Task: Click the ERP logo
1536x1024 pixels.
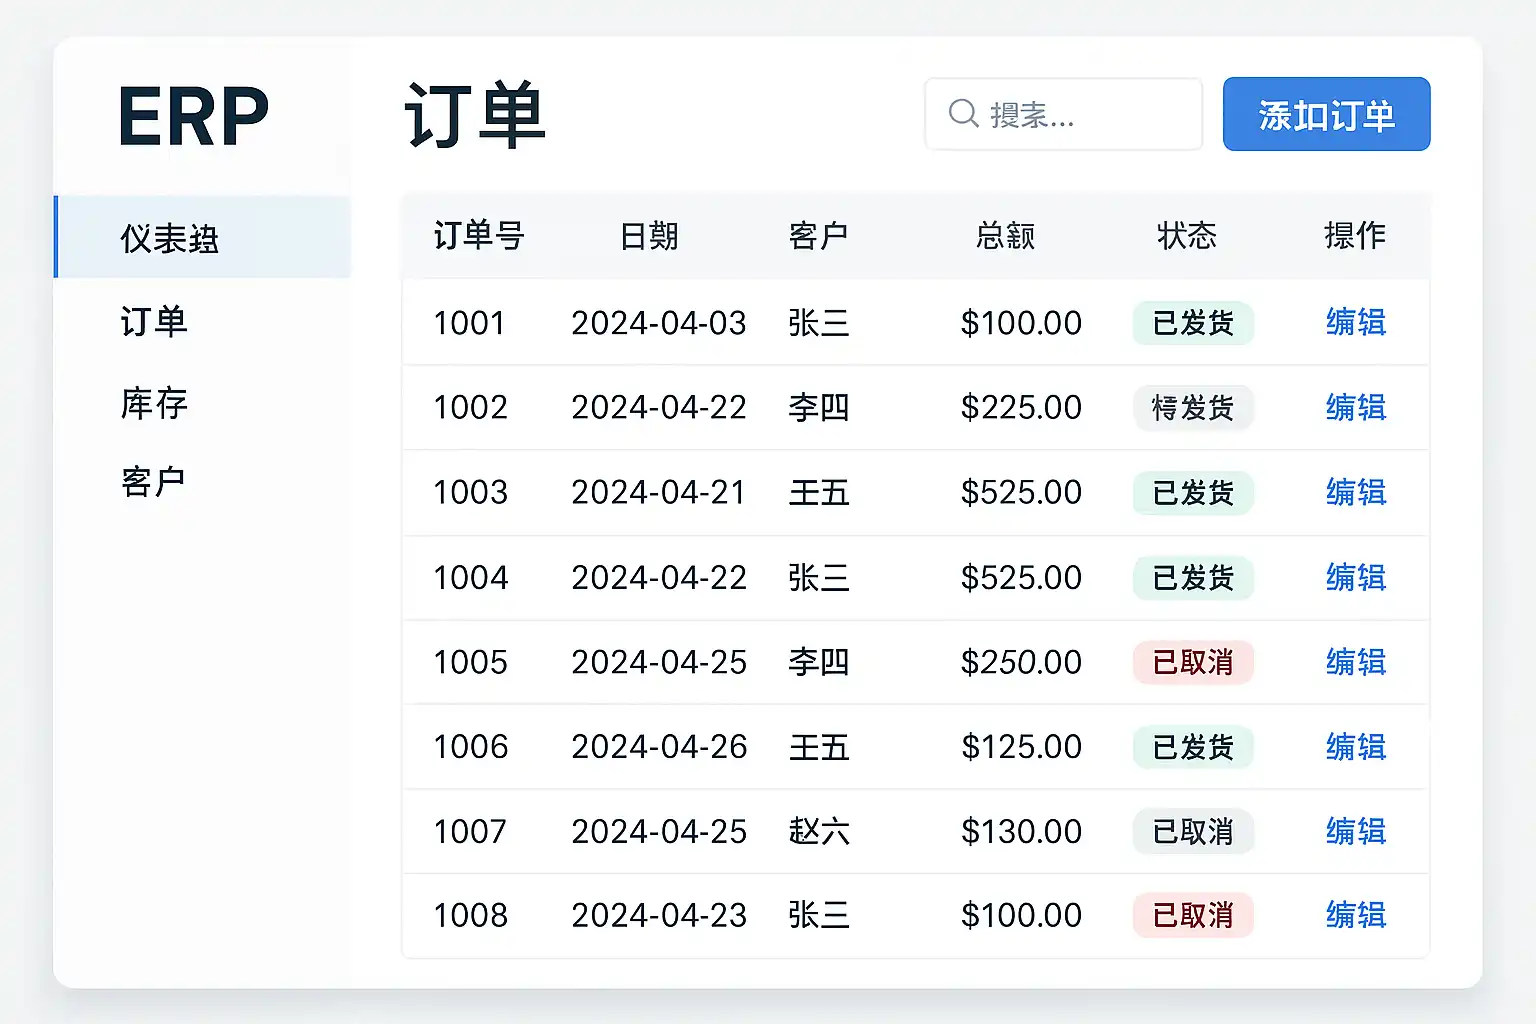Action: 194,116
